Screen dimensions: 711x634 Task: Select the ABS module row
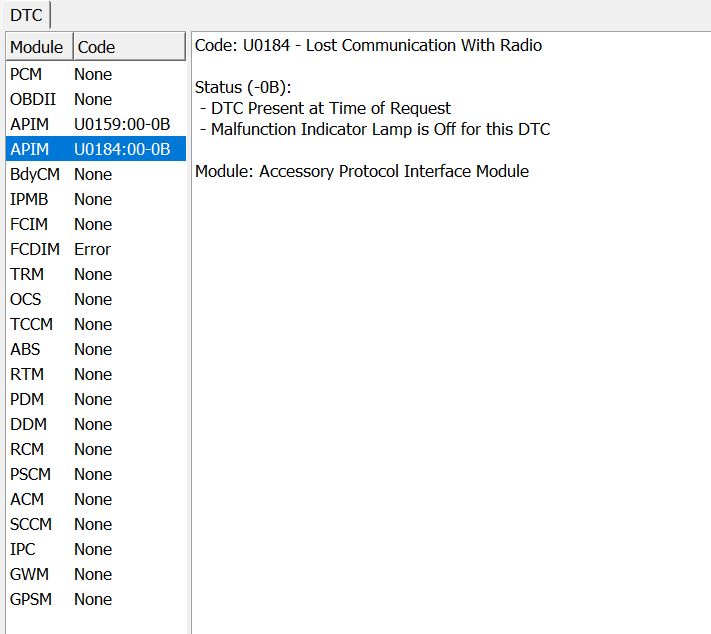pyautogui.click(x=96, y=349)
